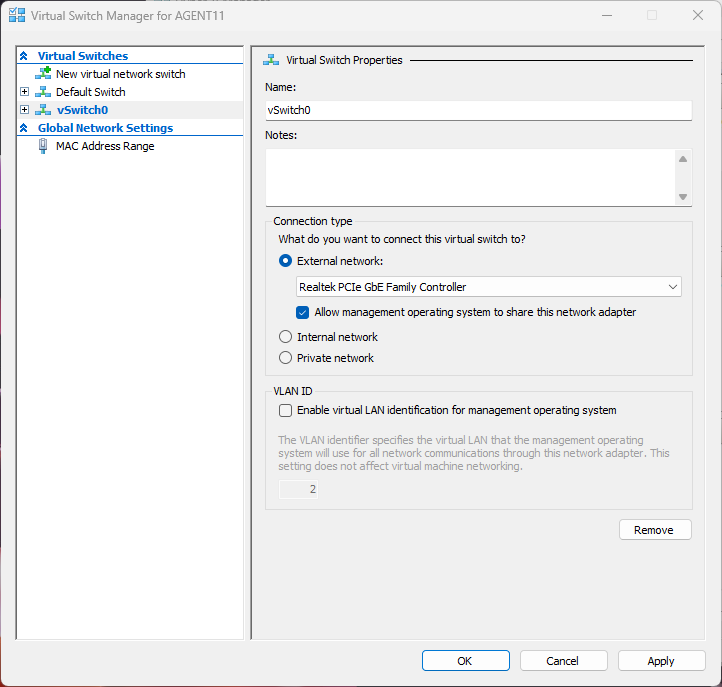Open the Realtek PCIe GbE adapter dropdown
This screenshot has width=722, height=687.
click(489, 287)
